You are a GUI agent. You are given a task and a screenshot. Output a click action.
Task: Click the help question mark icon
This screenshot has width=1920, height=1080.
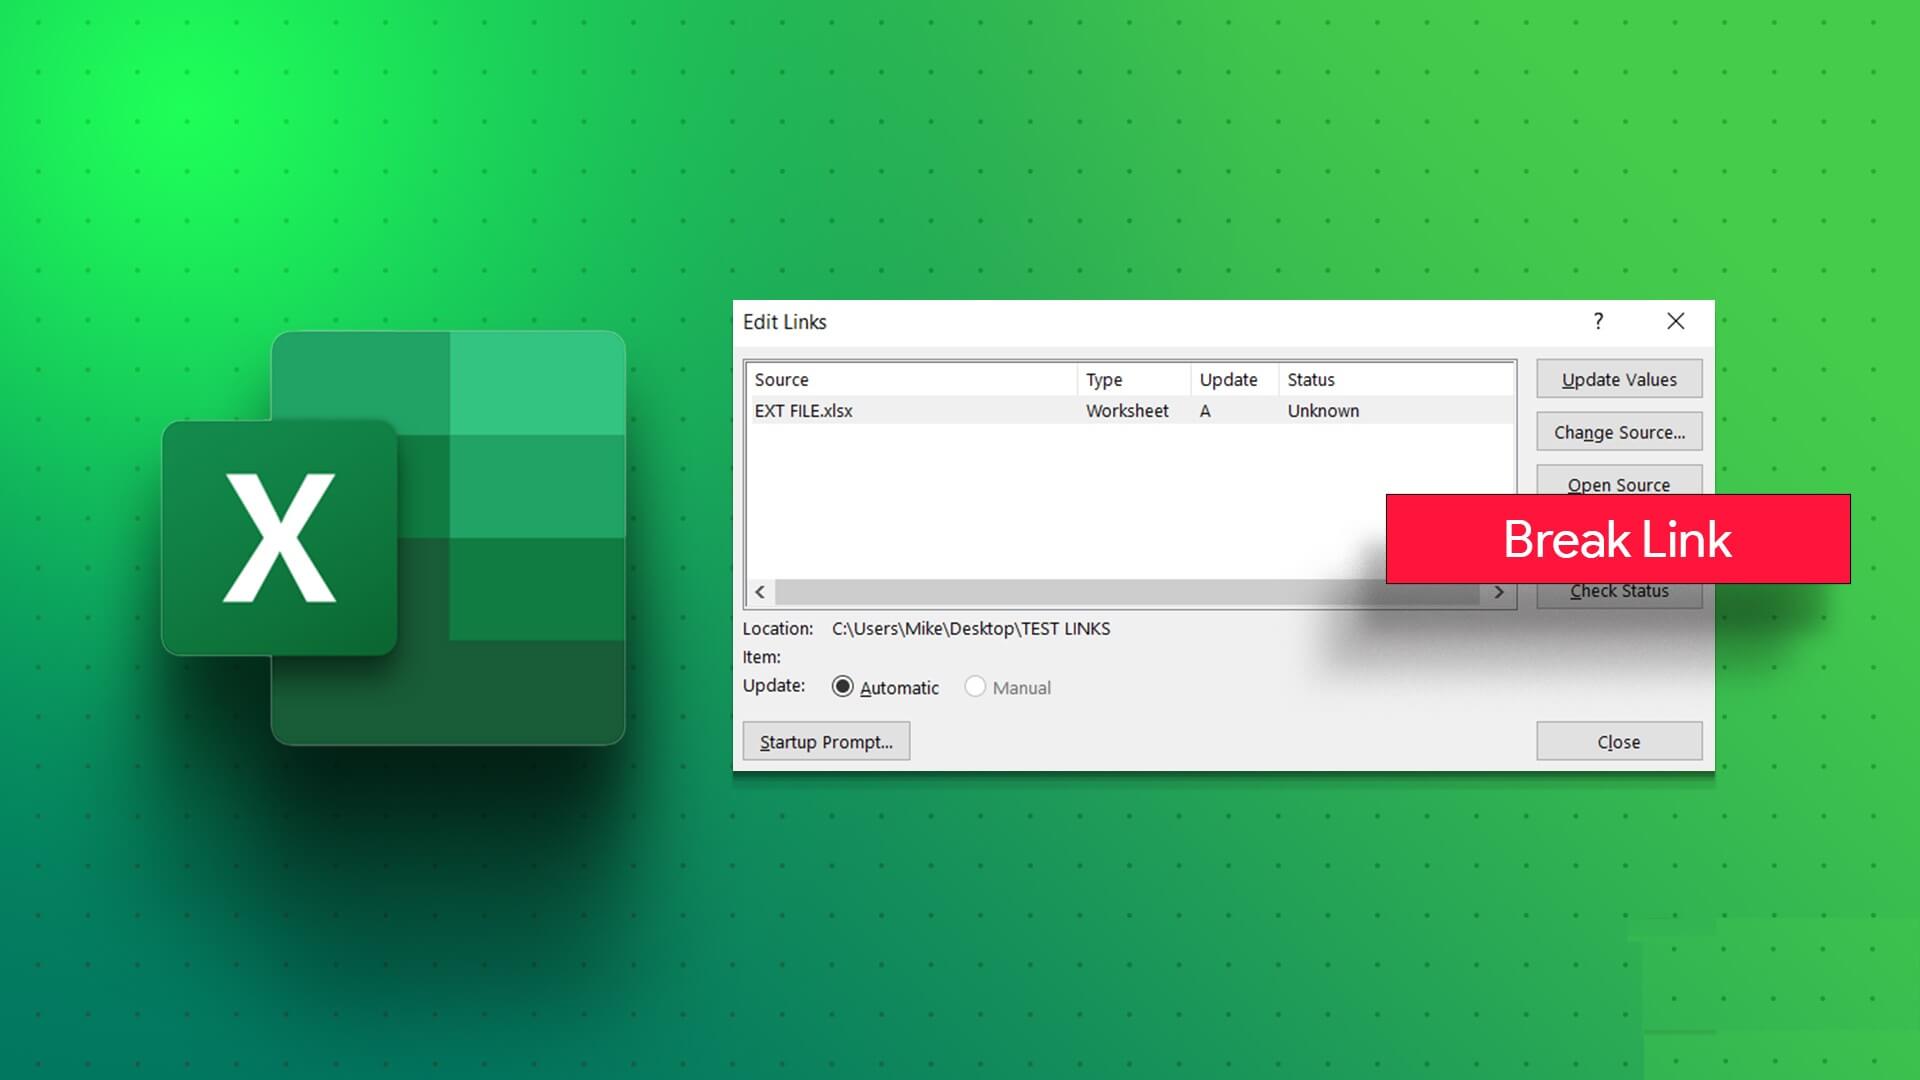click(1598, 321)
